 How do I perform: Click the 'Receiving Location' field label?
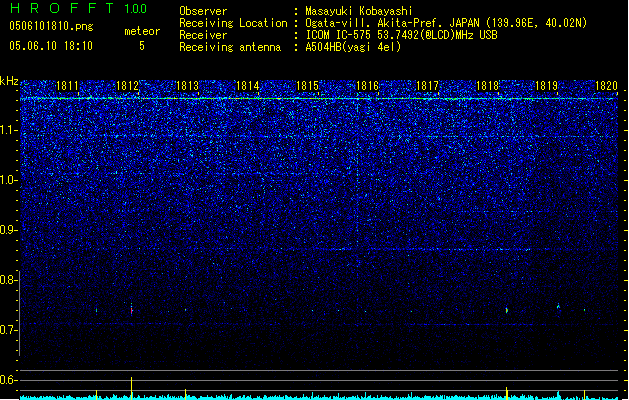[x=233, y=23]
